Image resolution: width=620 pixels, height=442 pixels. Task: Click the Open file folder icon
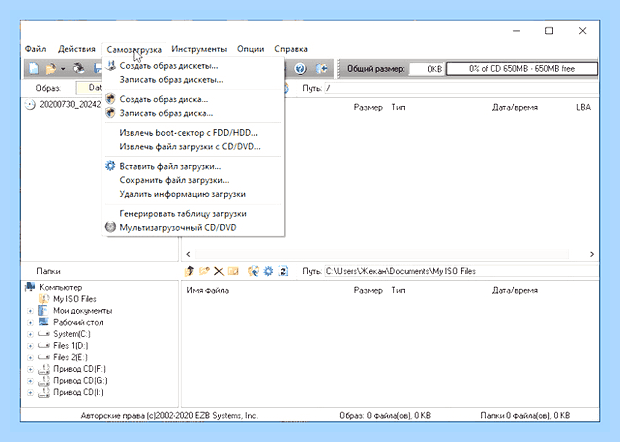tap(51, 69)
